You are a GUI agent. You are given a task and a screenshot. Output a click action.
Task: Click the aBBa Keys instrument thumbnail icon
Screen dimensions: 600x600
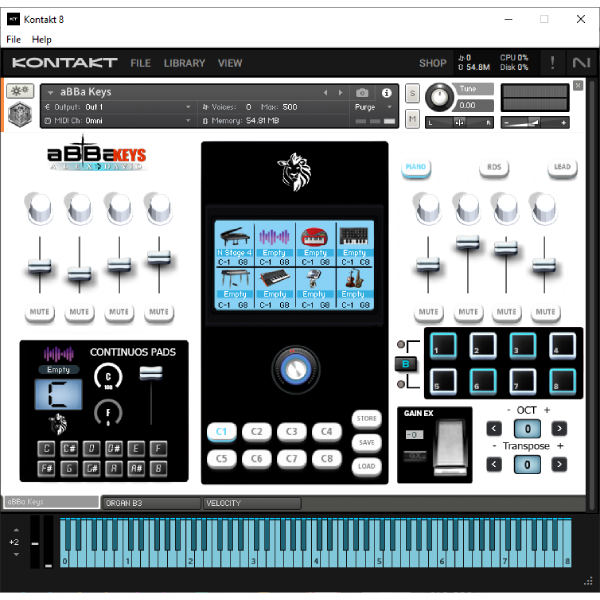(x=20, y=114)
